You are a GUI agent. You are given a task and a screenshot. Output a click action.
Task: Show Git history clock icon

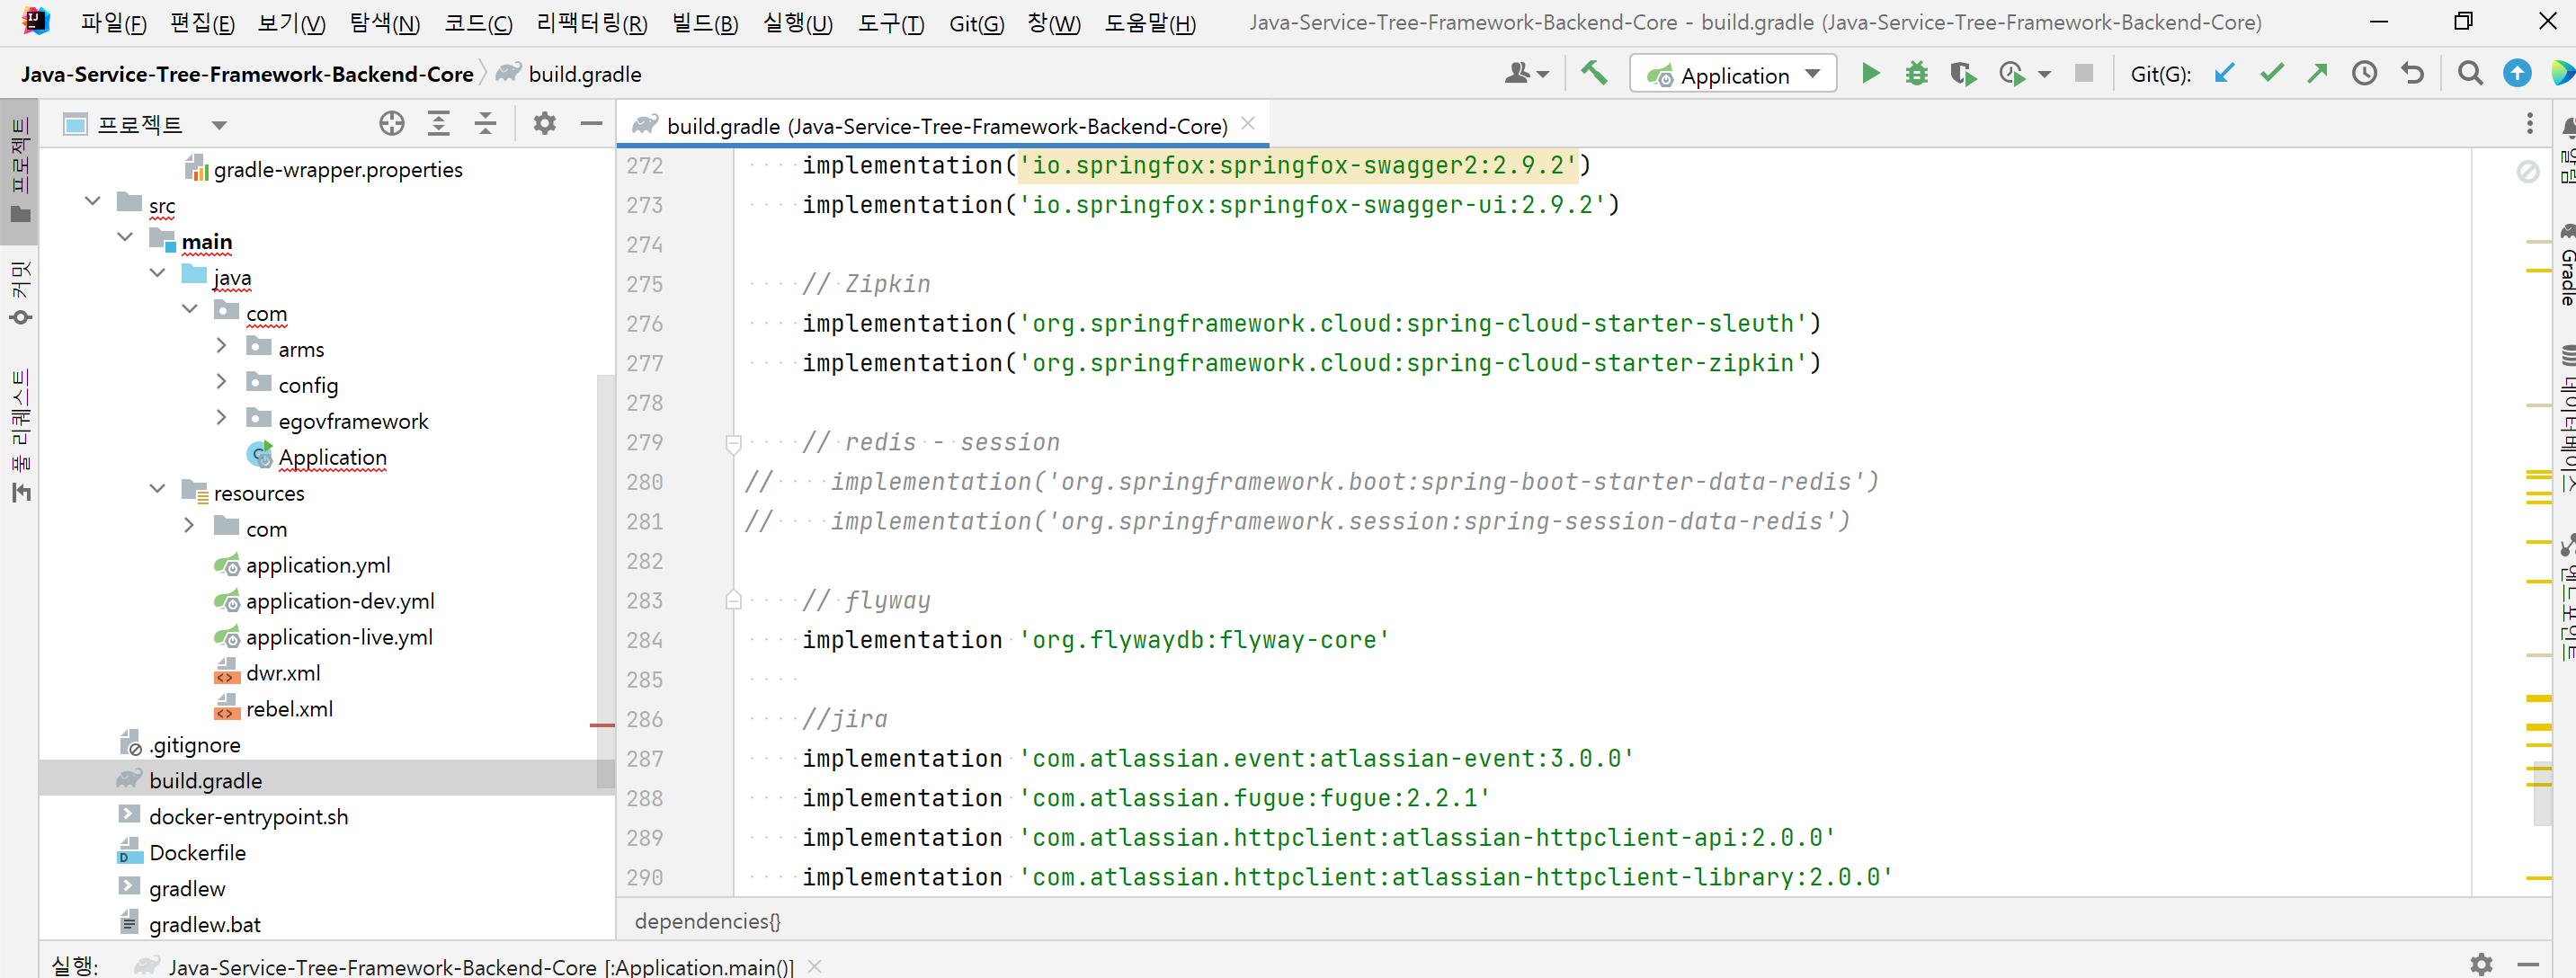(2364, 73)
